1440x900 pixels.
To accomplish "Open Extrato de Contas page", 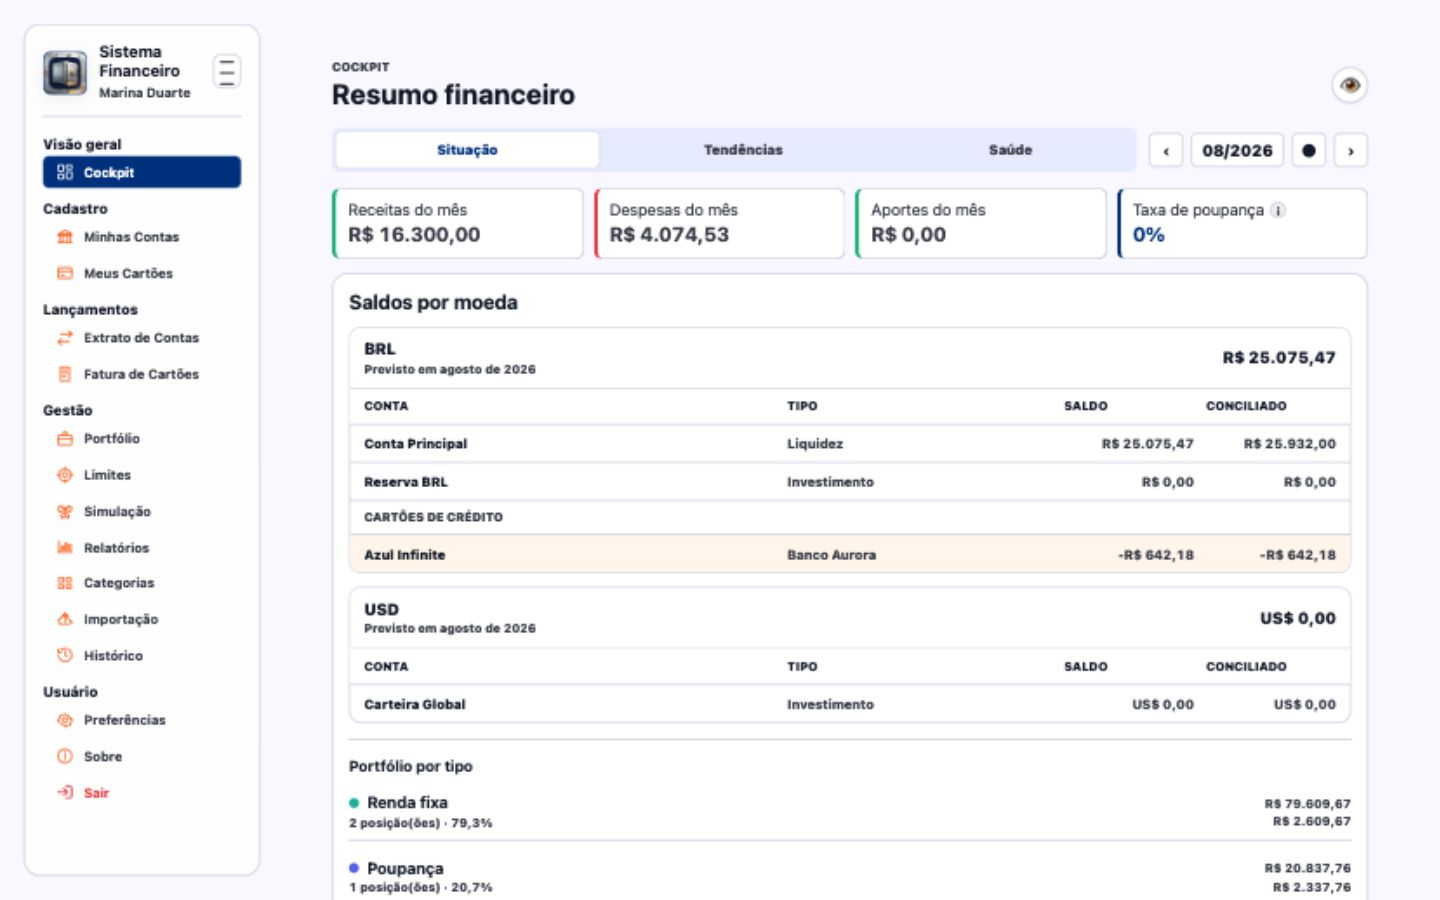I will tap(142, 338).
